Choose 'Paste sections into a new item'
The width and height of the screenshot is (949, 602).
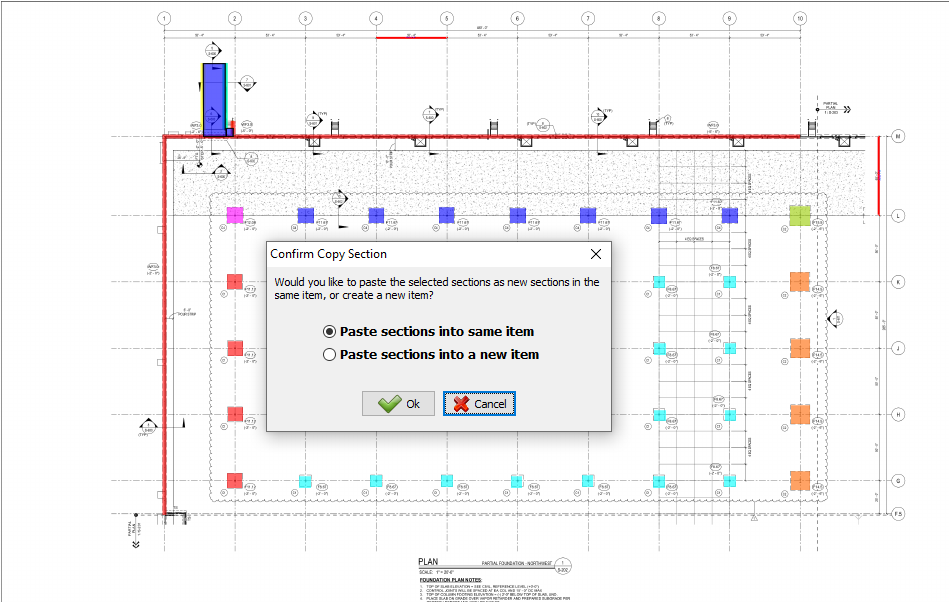pos(330,355)
